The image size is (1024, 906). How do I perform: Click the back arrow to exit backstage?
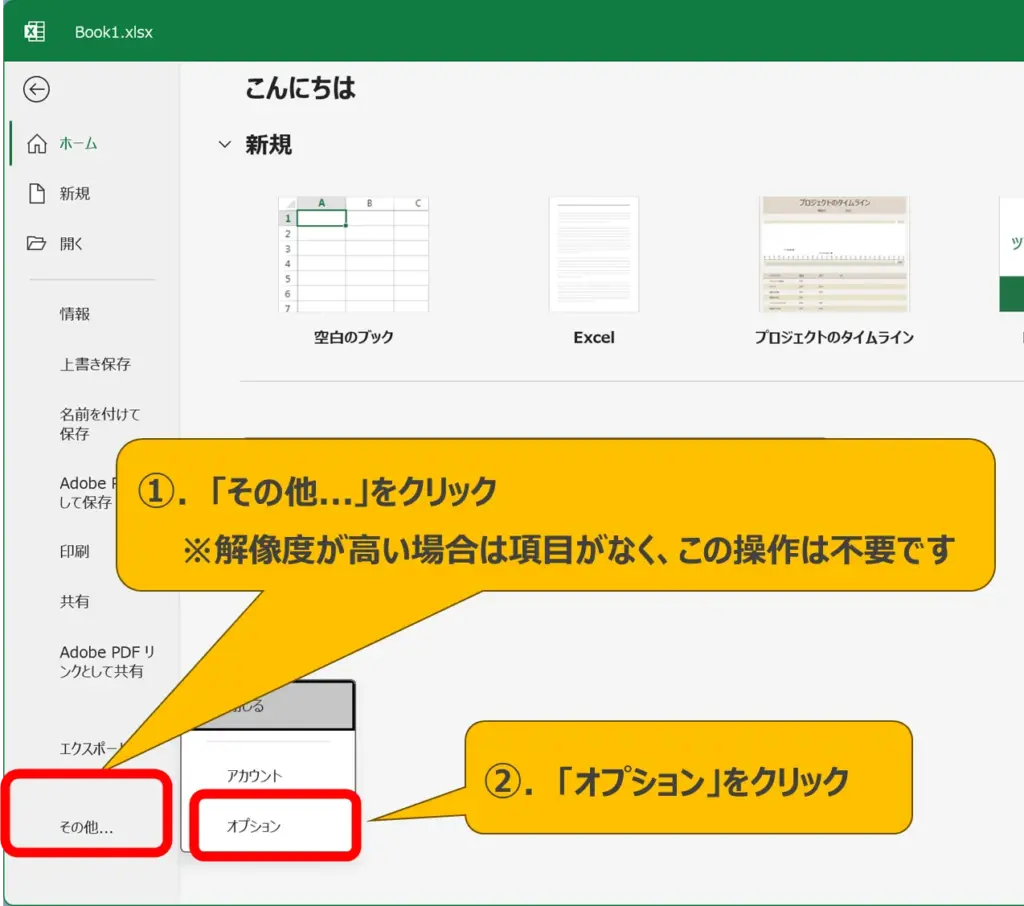(x=37, y=90)
